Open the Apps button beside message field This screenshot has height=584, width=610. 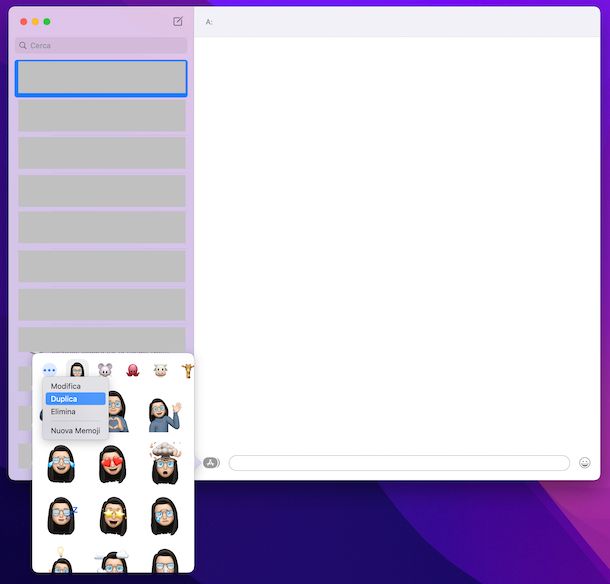211,463
